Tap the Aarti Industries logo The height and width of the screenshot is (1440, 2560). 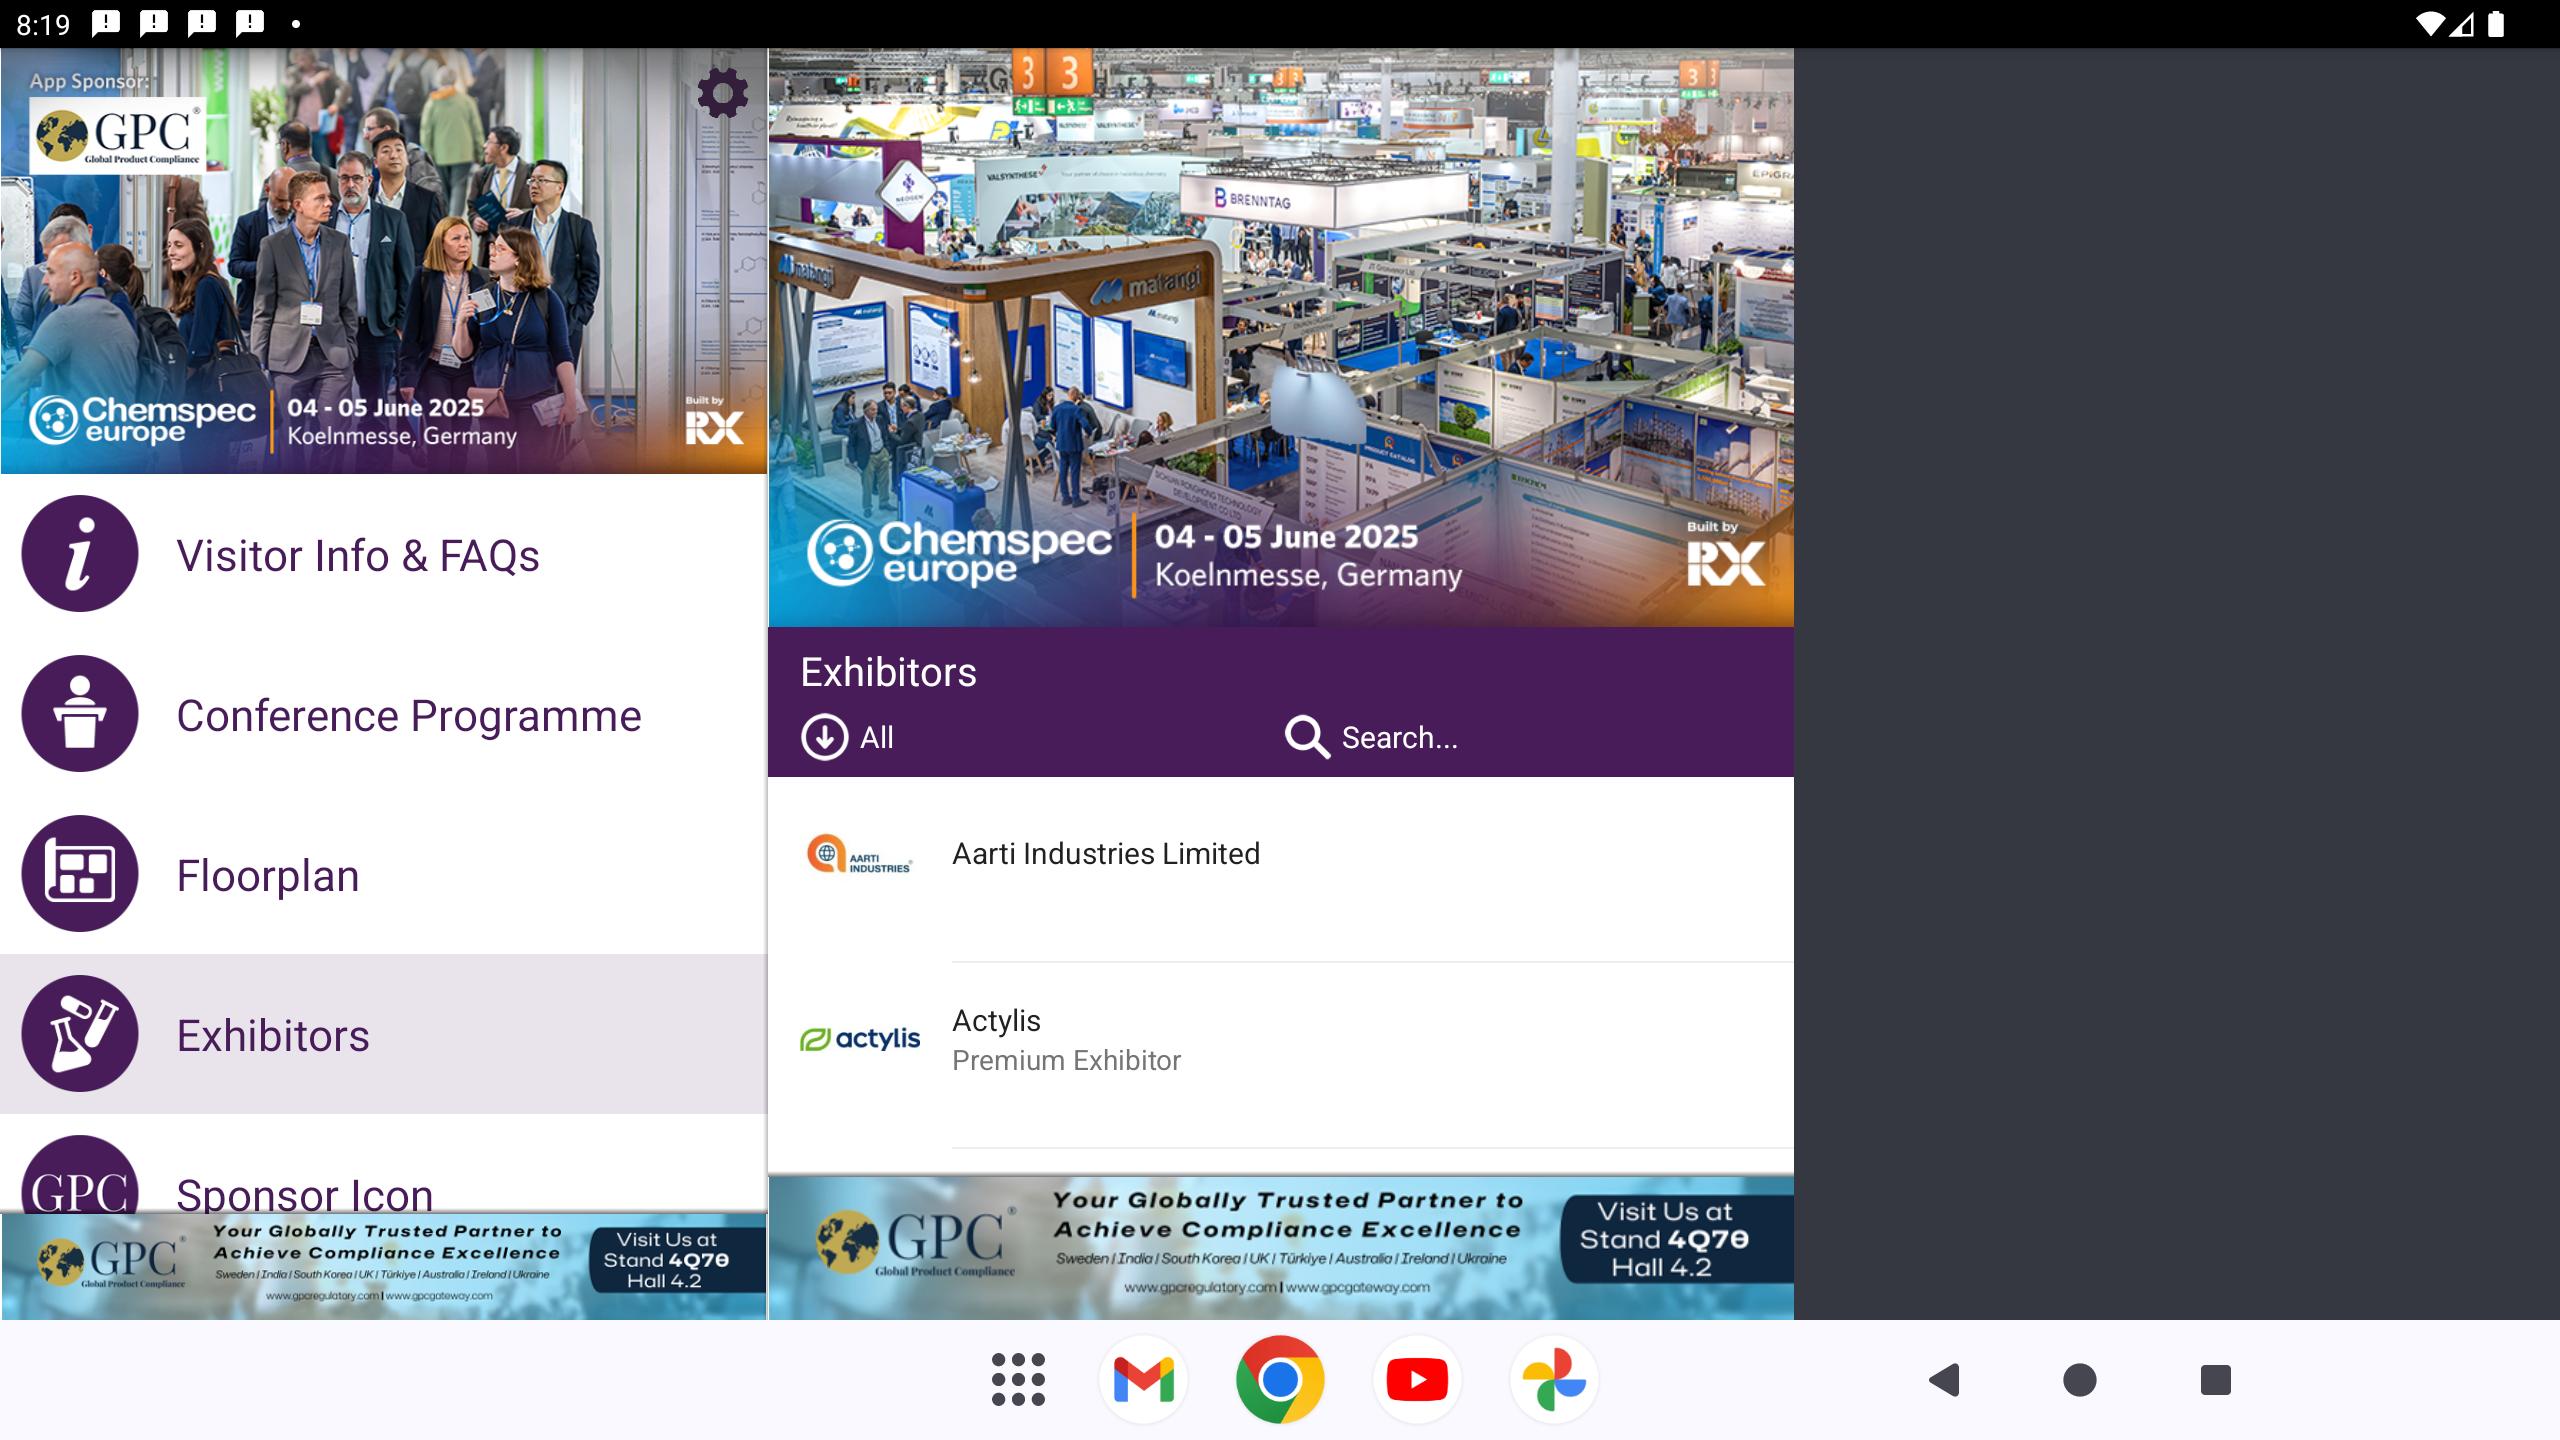860,854
